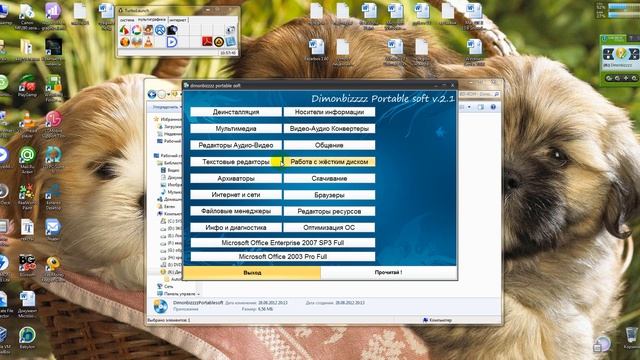The height and width of the screenshot is (360, 640).
Task: Open the Picasa-style colorful circle icon in TurboLaunch
Action: (136, 30)
